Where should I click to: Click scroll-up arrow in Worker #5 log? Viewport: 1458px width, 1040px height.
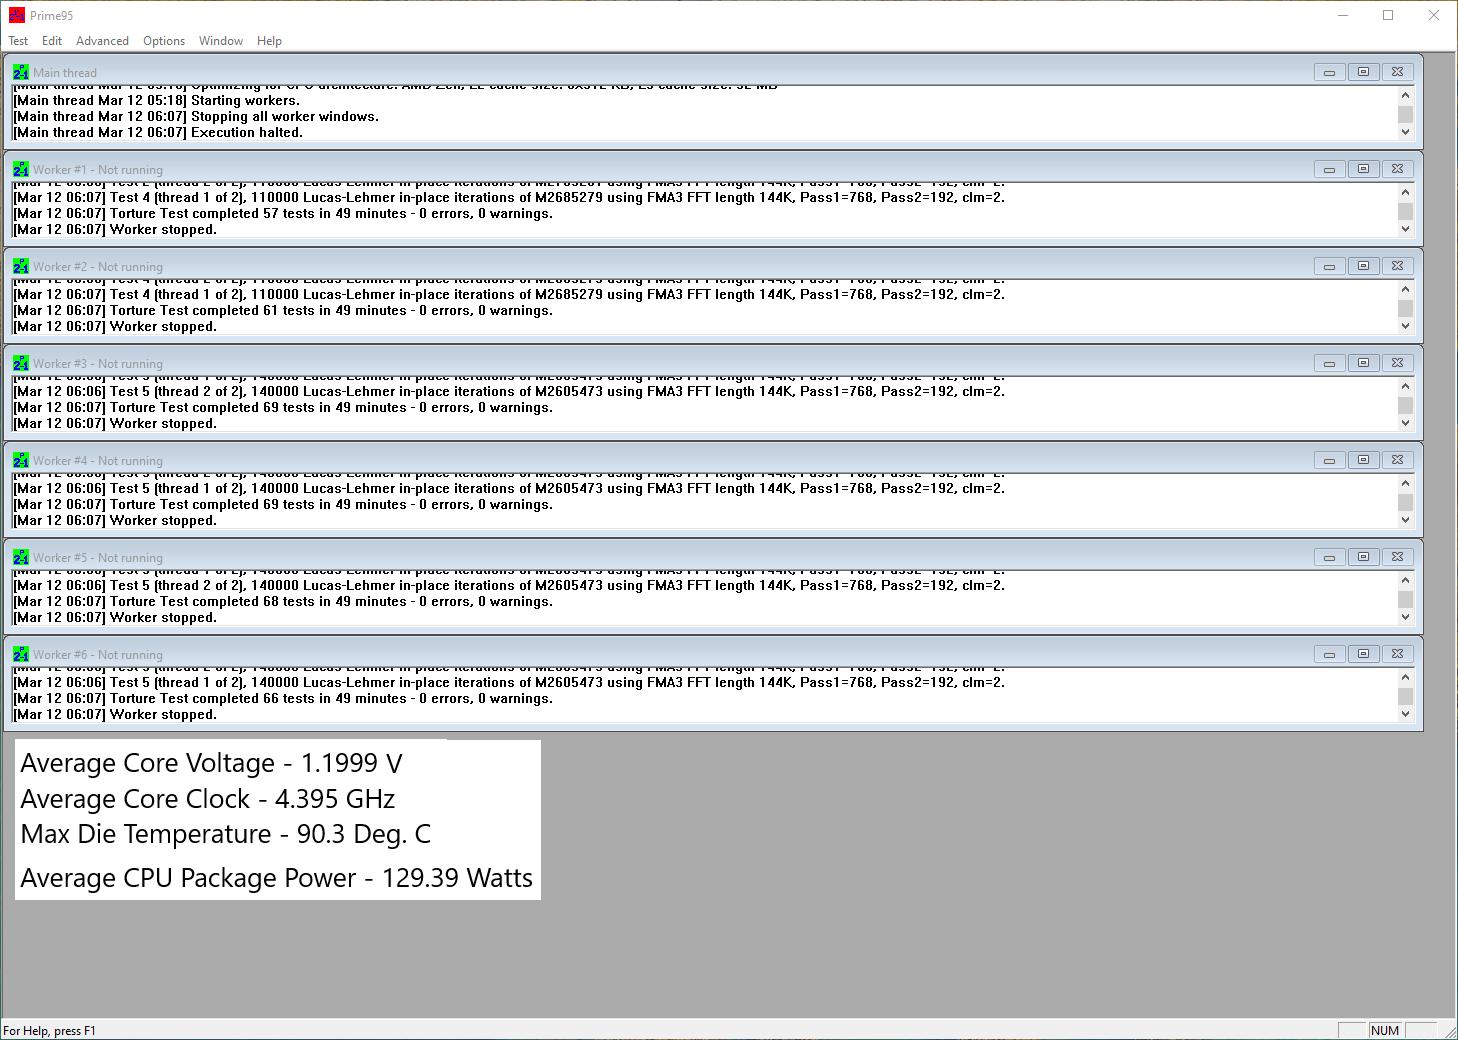[x=1405, y=581]
